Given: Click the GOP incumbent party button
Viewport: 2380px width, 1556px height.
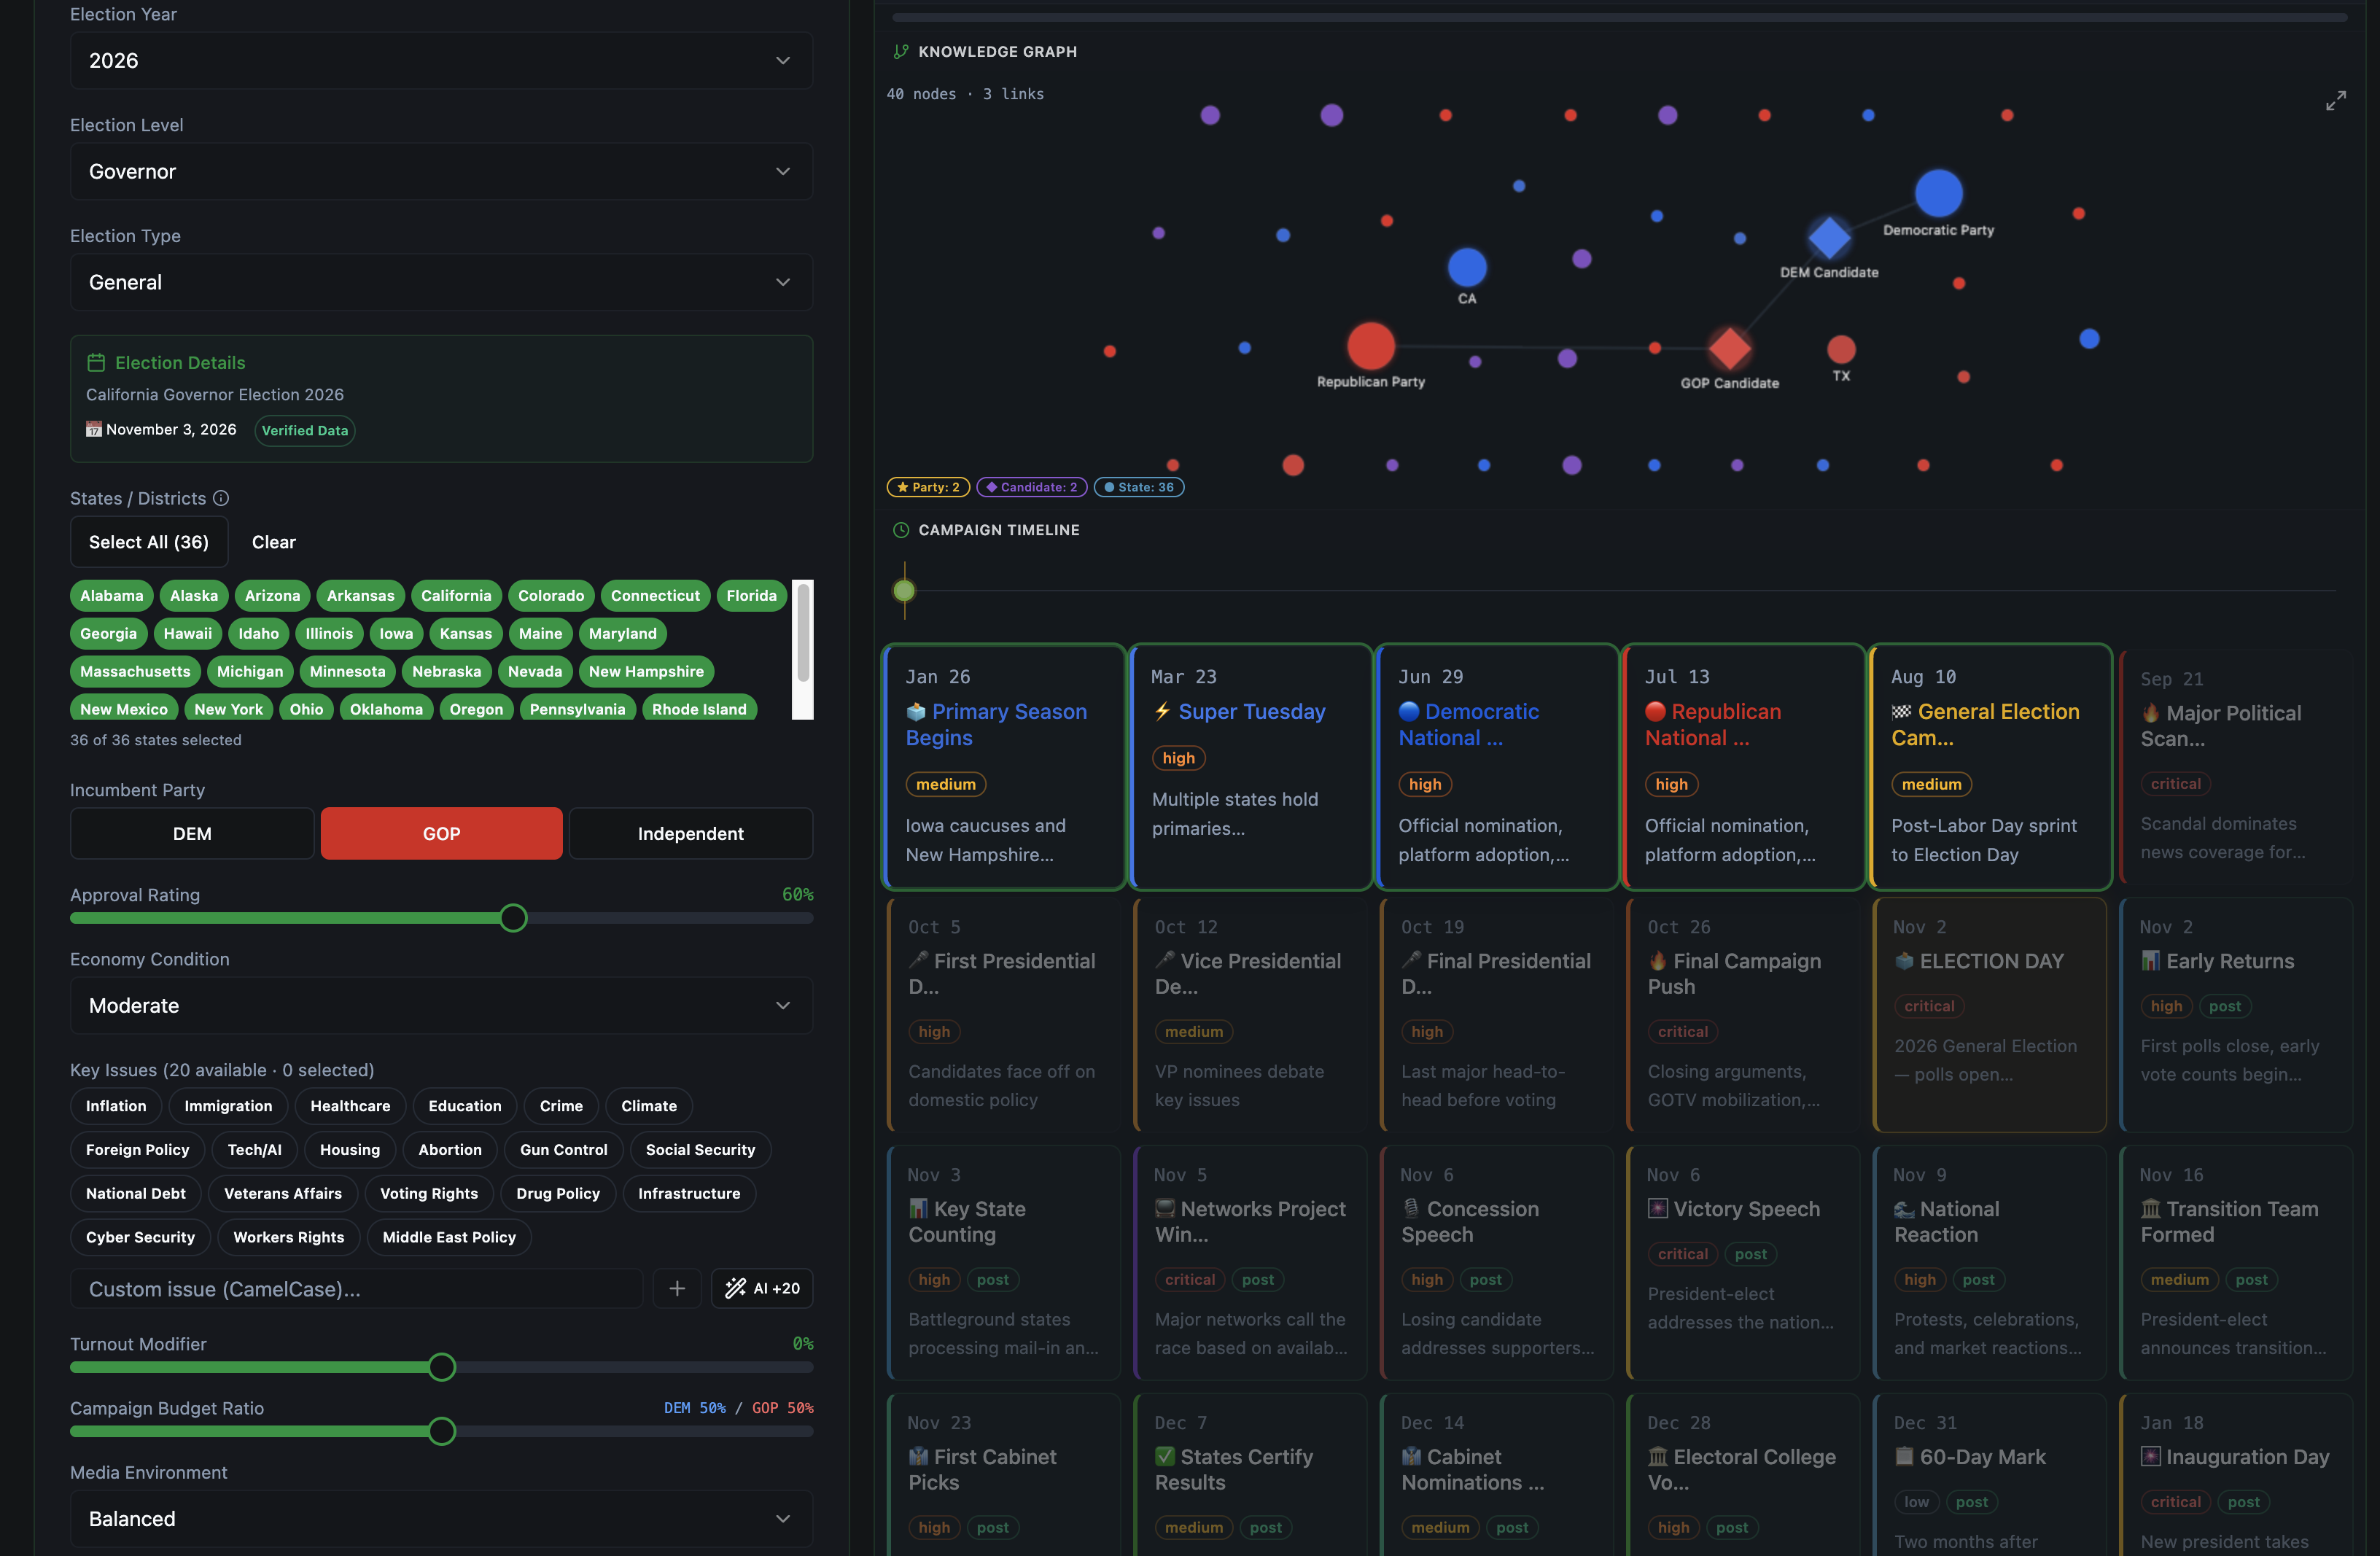Looking at the screenshot, I should (441, 833).
